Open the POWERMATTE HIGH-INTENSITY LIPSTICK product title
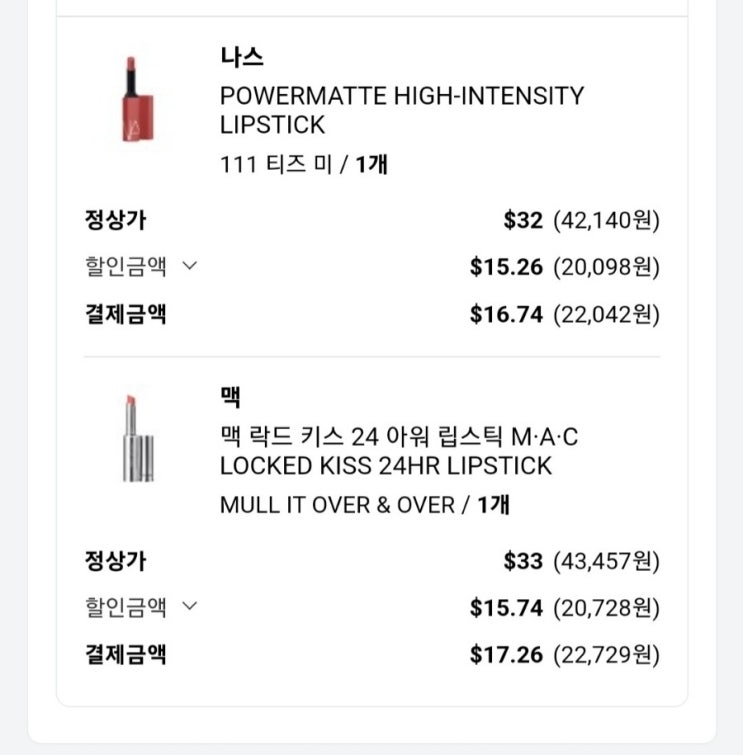Viewport: 743px width, 755px height. pos(401,110)
